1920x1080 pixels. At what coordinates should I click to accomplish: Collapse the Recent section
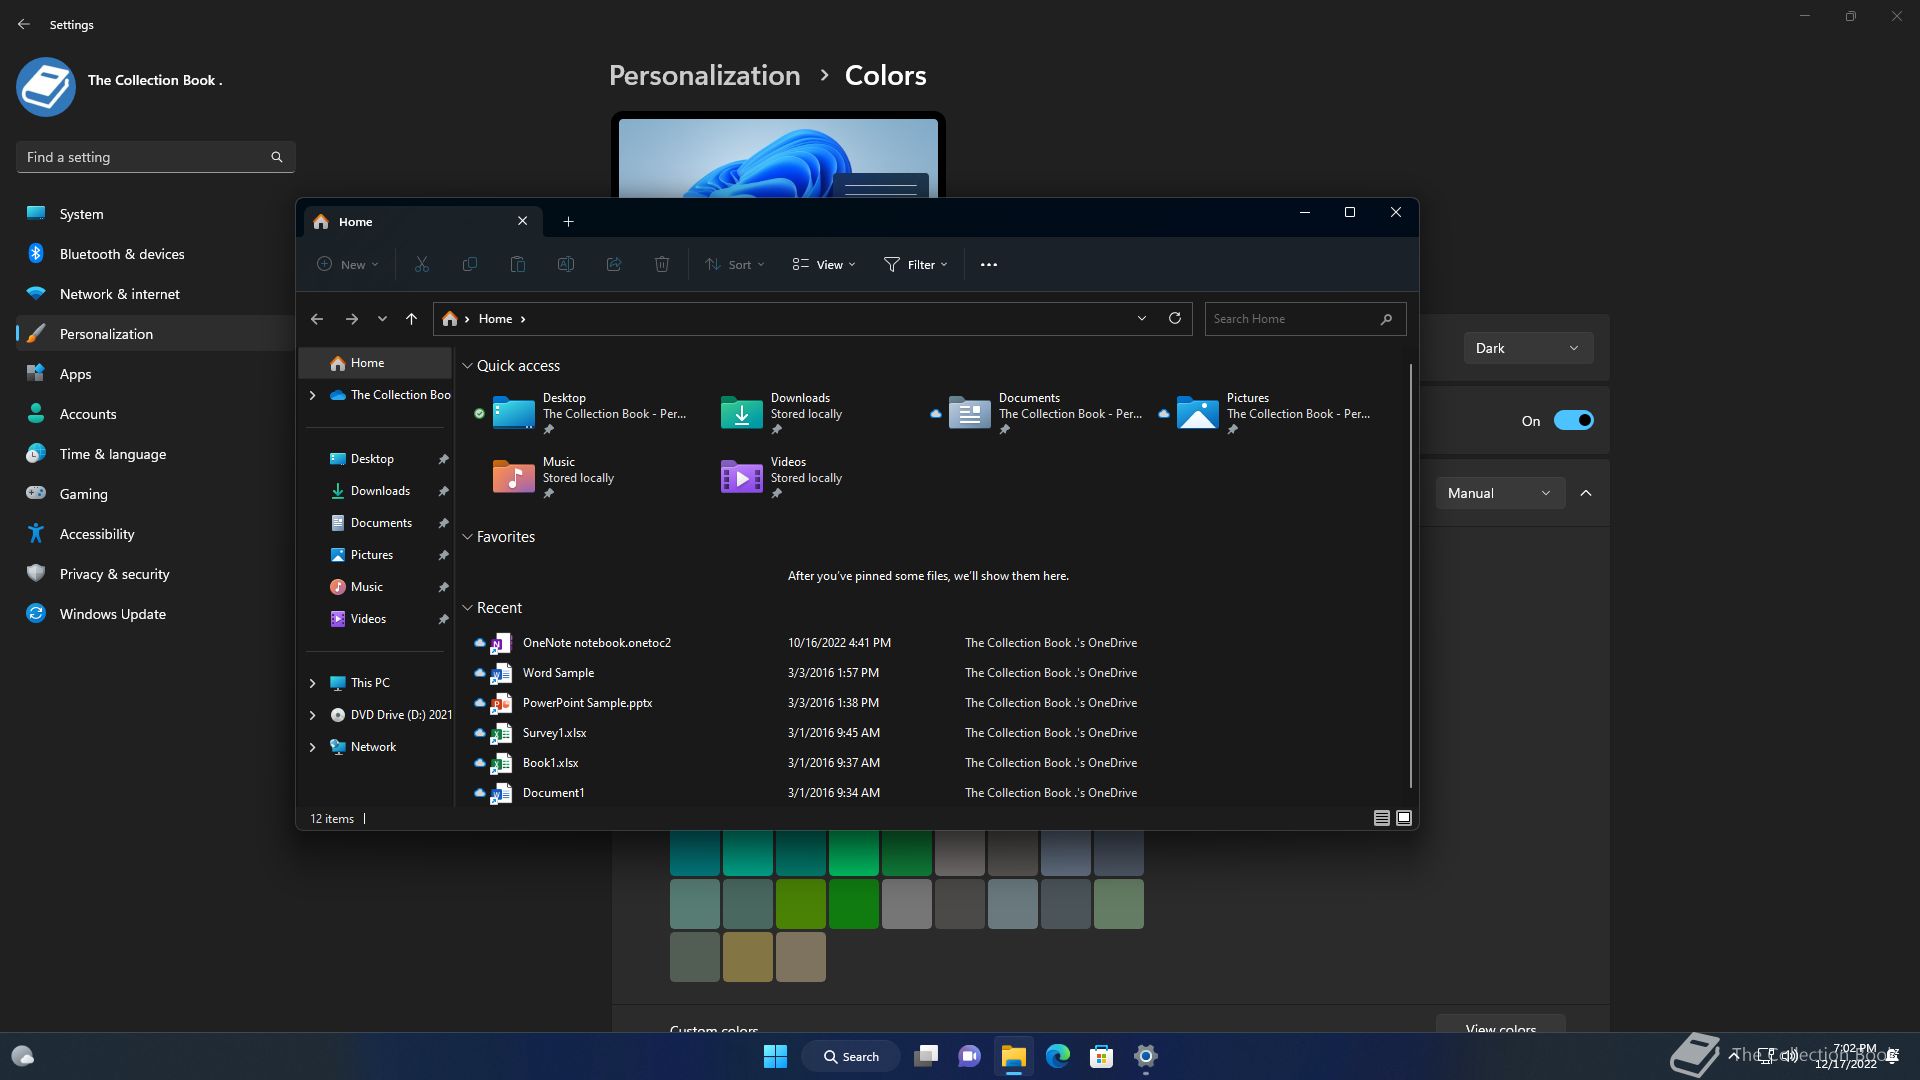tap(467, 608)
